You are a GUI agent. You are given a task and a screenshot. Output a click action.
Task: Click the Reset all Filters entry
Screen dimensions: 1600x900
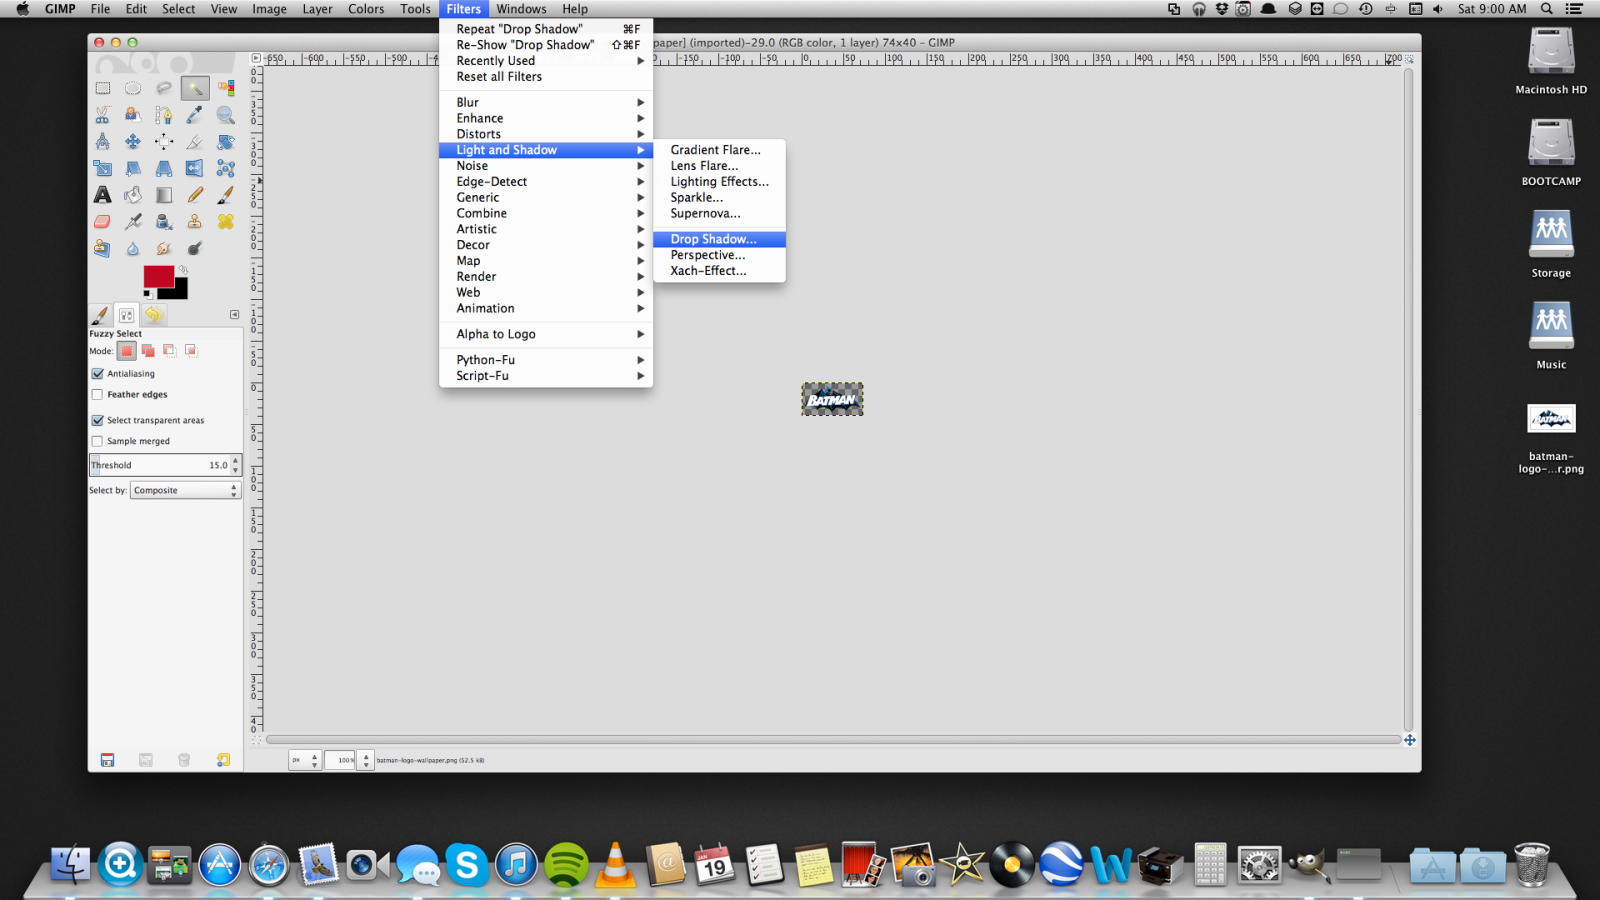click(546, 77)
